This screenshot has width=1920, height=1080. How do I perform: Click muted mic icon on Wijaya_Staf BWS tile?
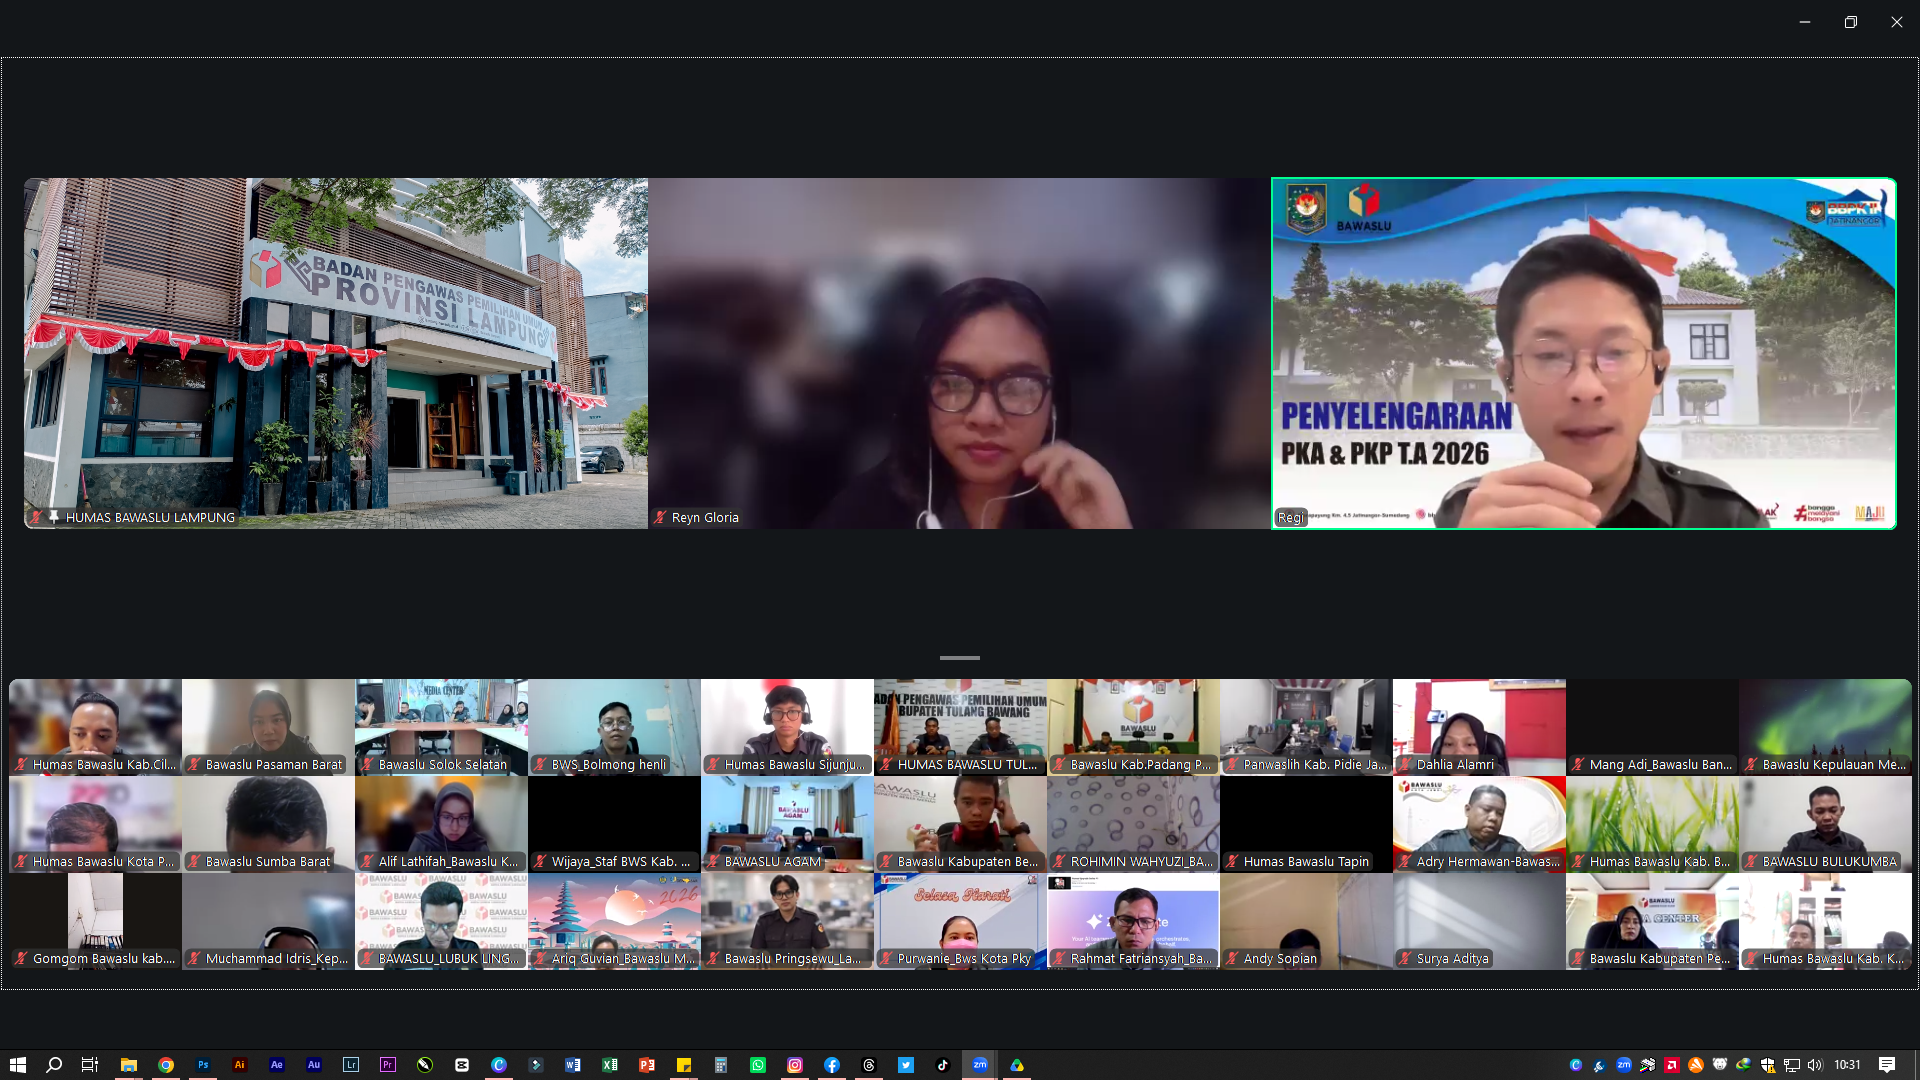540,861
